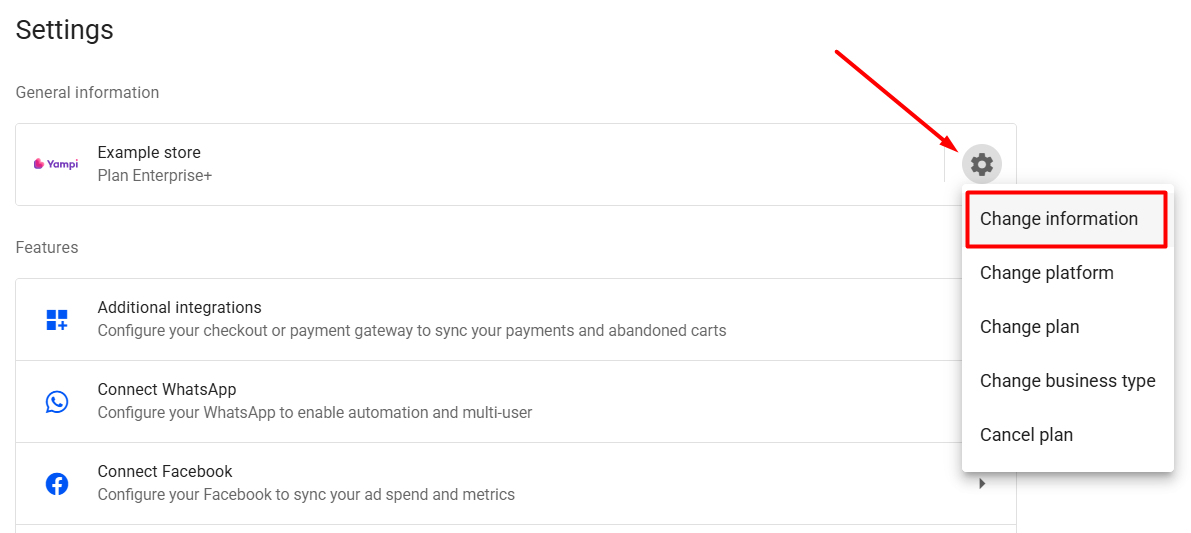Choose Change platform in the dropdown menu
1191x533 pixels.
[x=1046, y=273]
